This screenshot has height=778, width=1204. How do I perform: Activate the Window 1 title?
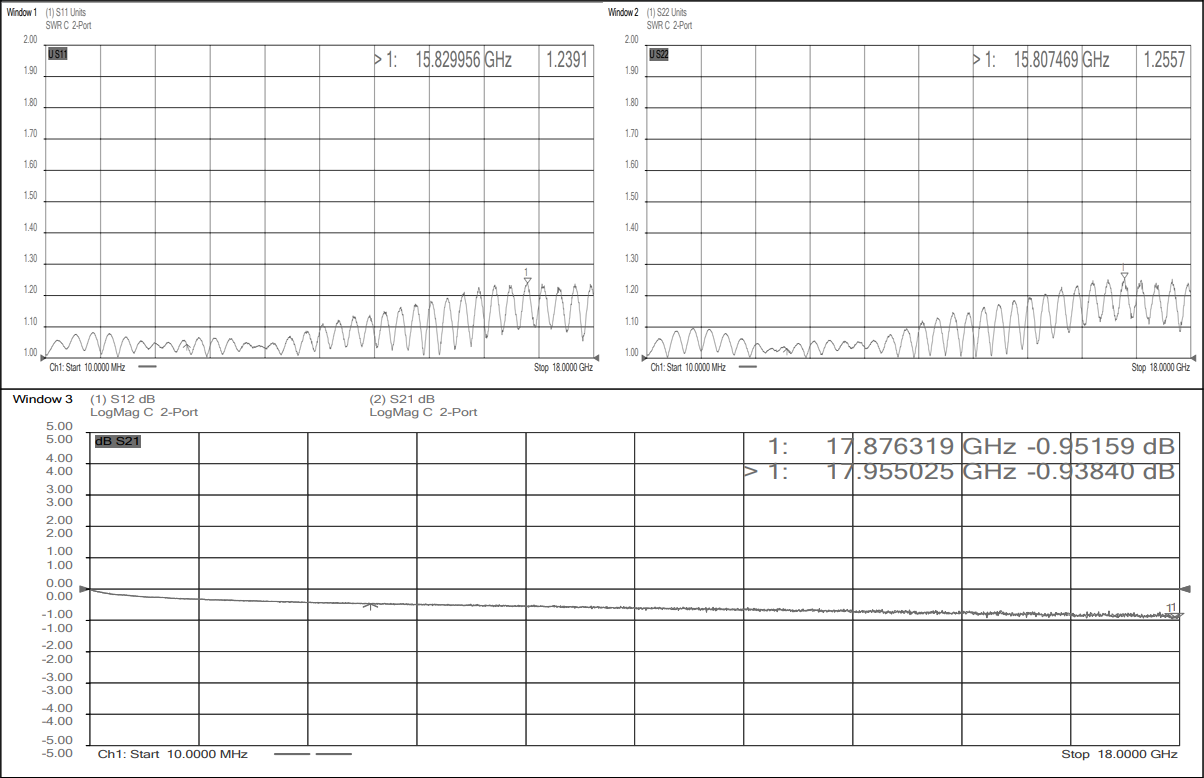click(22, 12)
